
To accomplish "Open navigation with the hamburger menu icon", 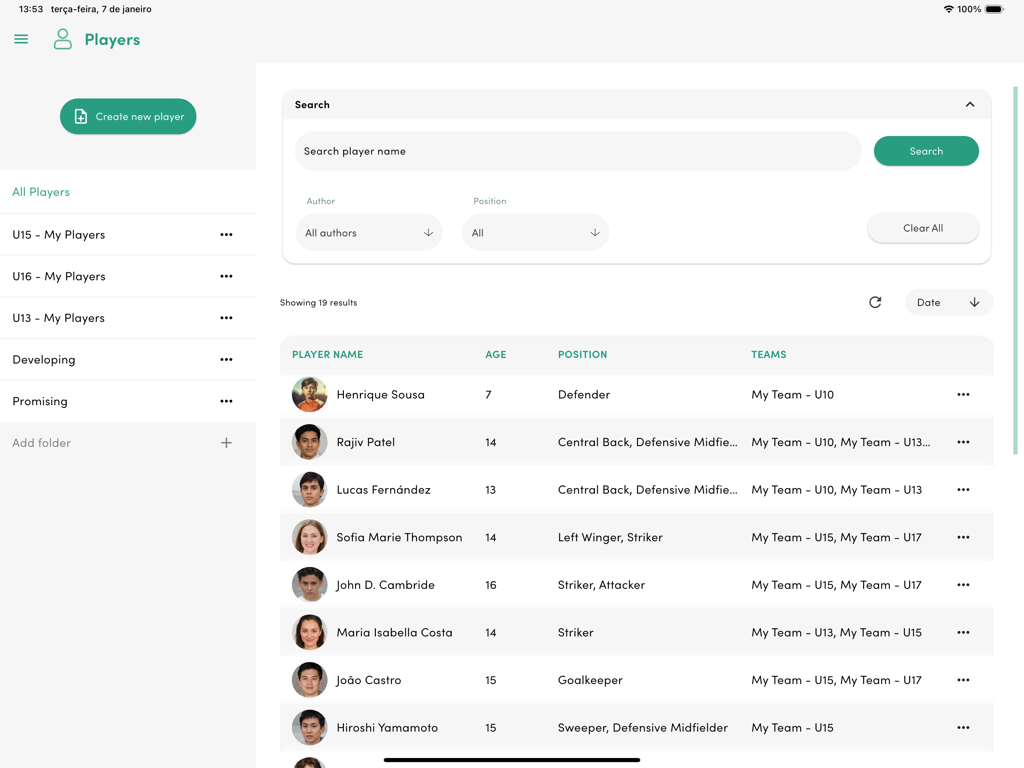I will point(21,40).
